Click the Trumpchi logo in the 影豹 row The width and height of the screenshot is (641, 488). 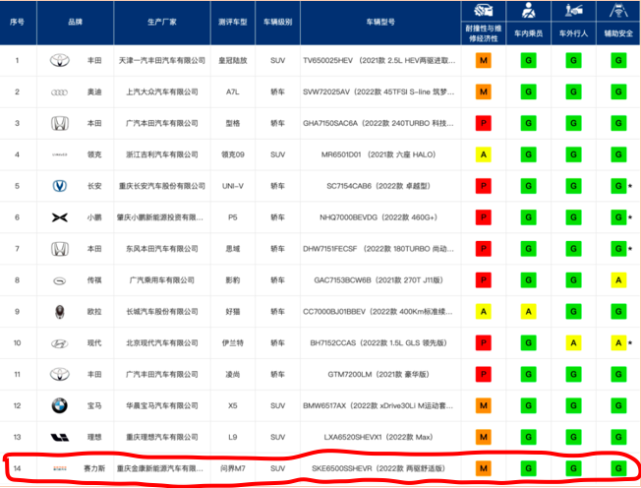tap(60, 281)
